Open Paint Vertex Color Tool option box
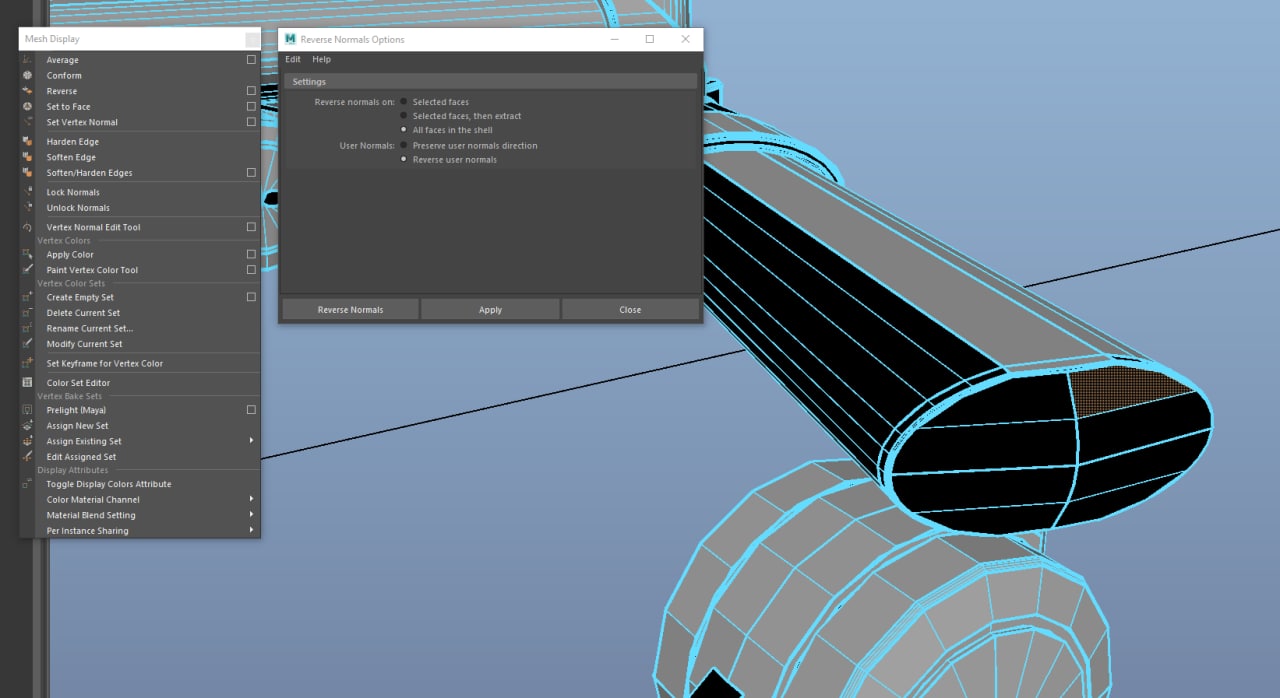 (251, 270)
